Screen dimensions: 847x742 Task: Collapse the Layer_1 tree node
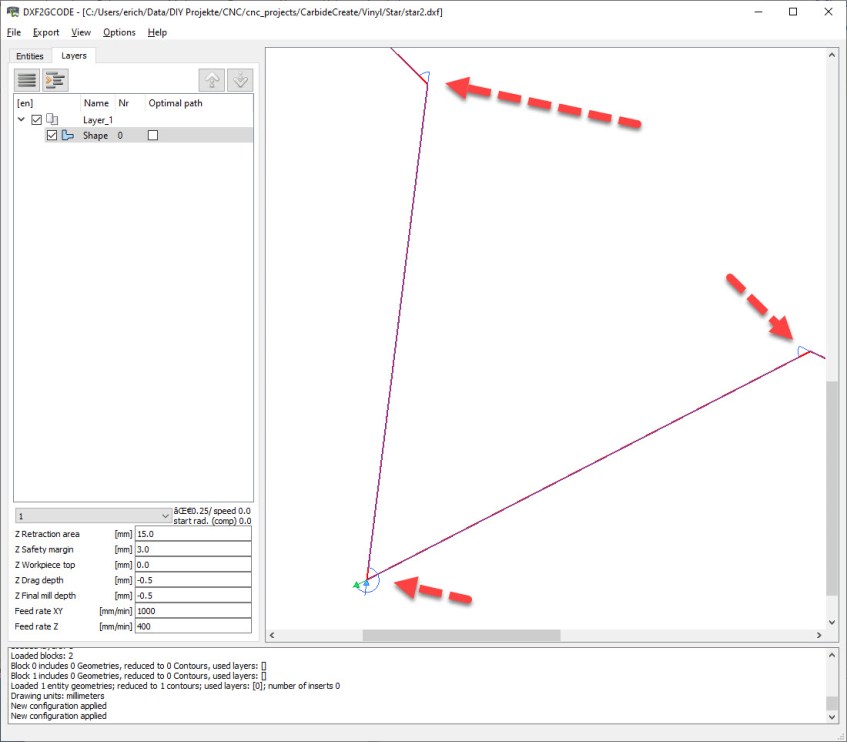(21, 120)
